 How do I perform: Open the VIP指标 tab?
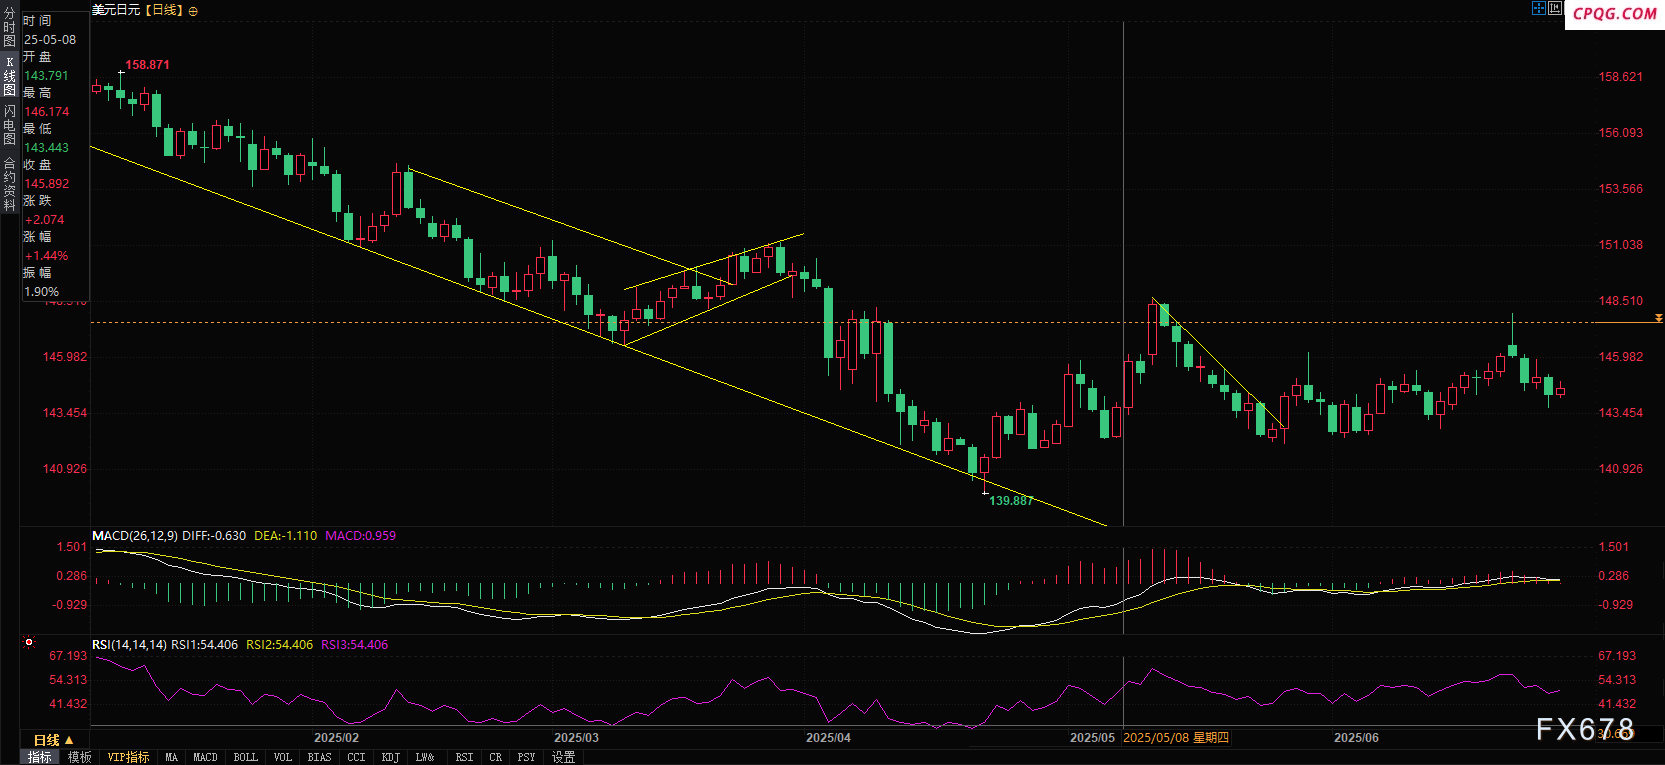(x=128, y=757)
